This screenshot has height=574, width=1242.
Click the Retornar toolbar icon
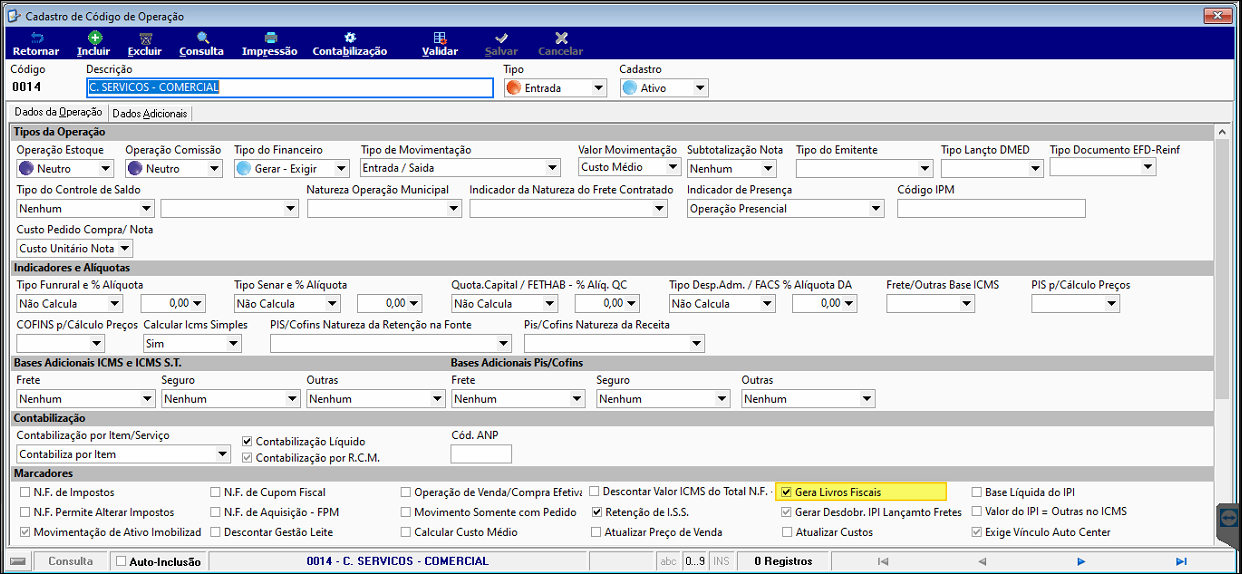[x=36, y=38]
